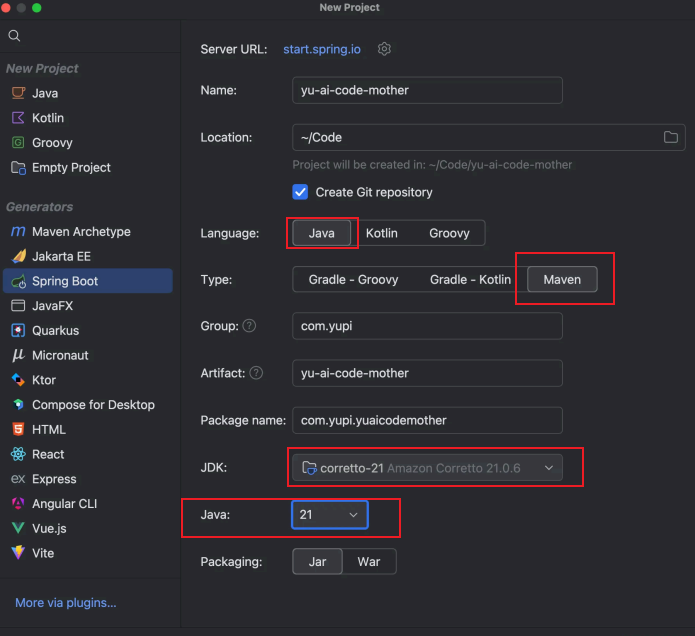
Task: Select the Angular CLI generator icon
Action: coord(18,503)
